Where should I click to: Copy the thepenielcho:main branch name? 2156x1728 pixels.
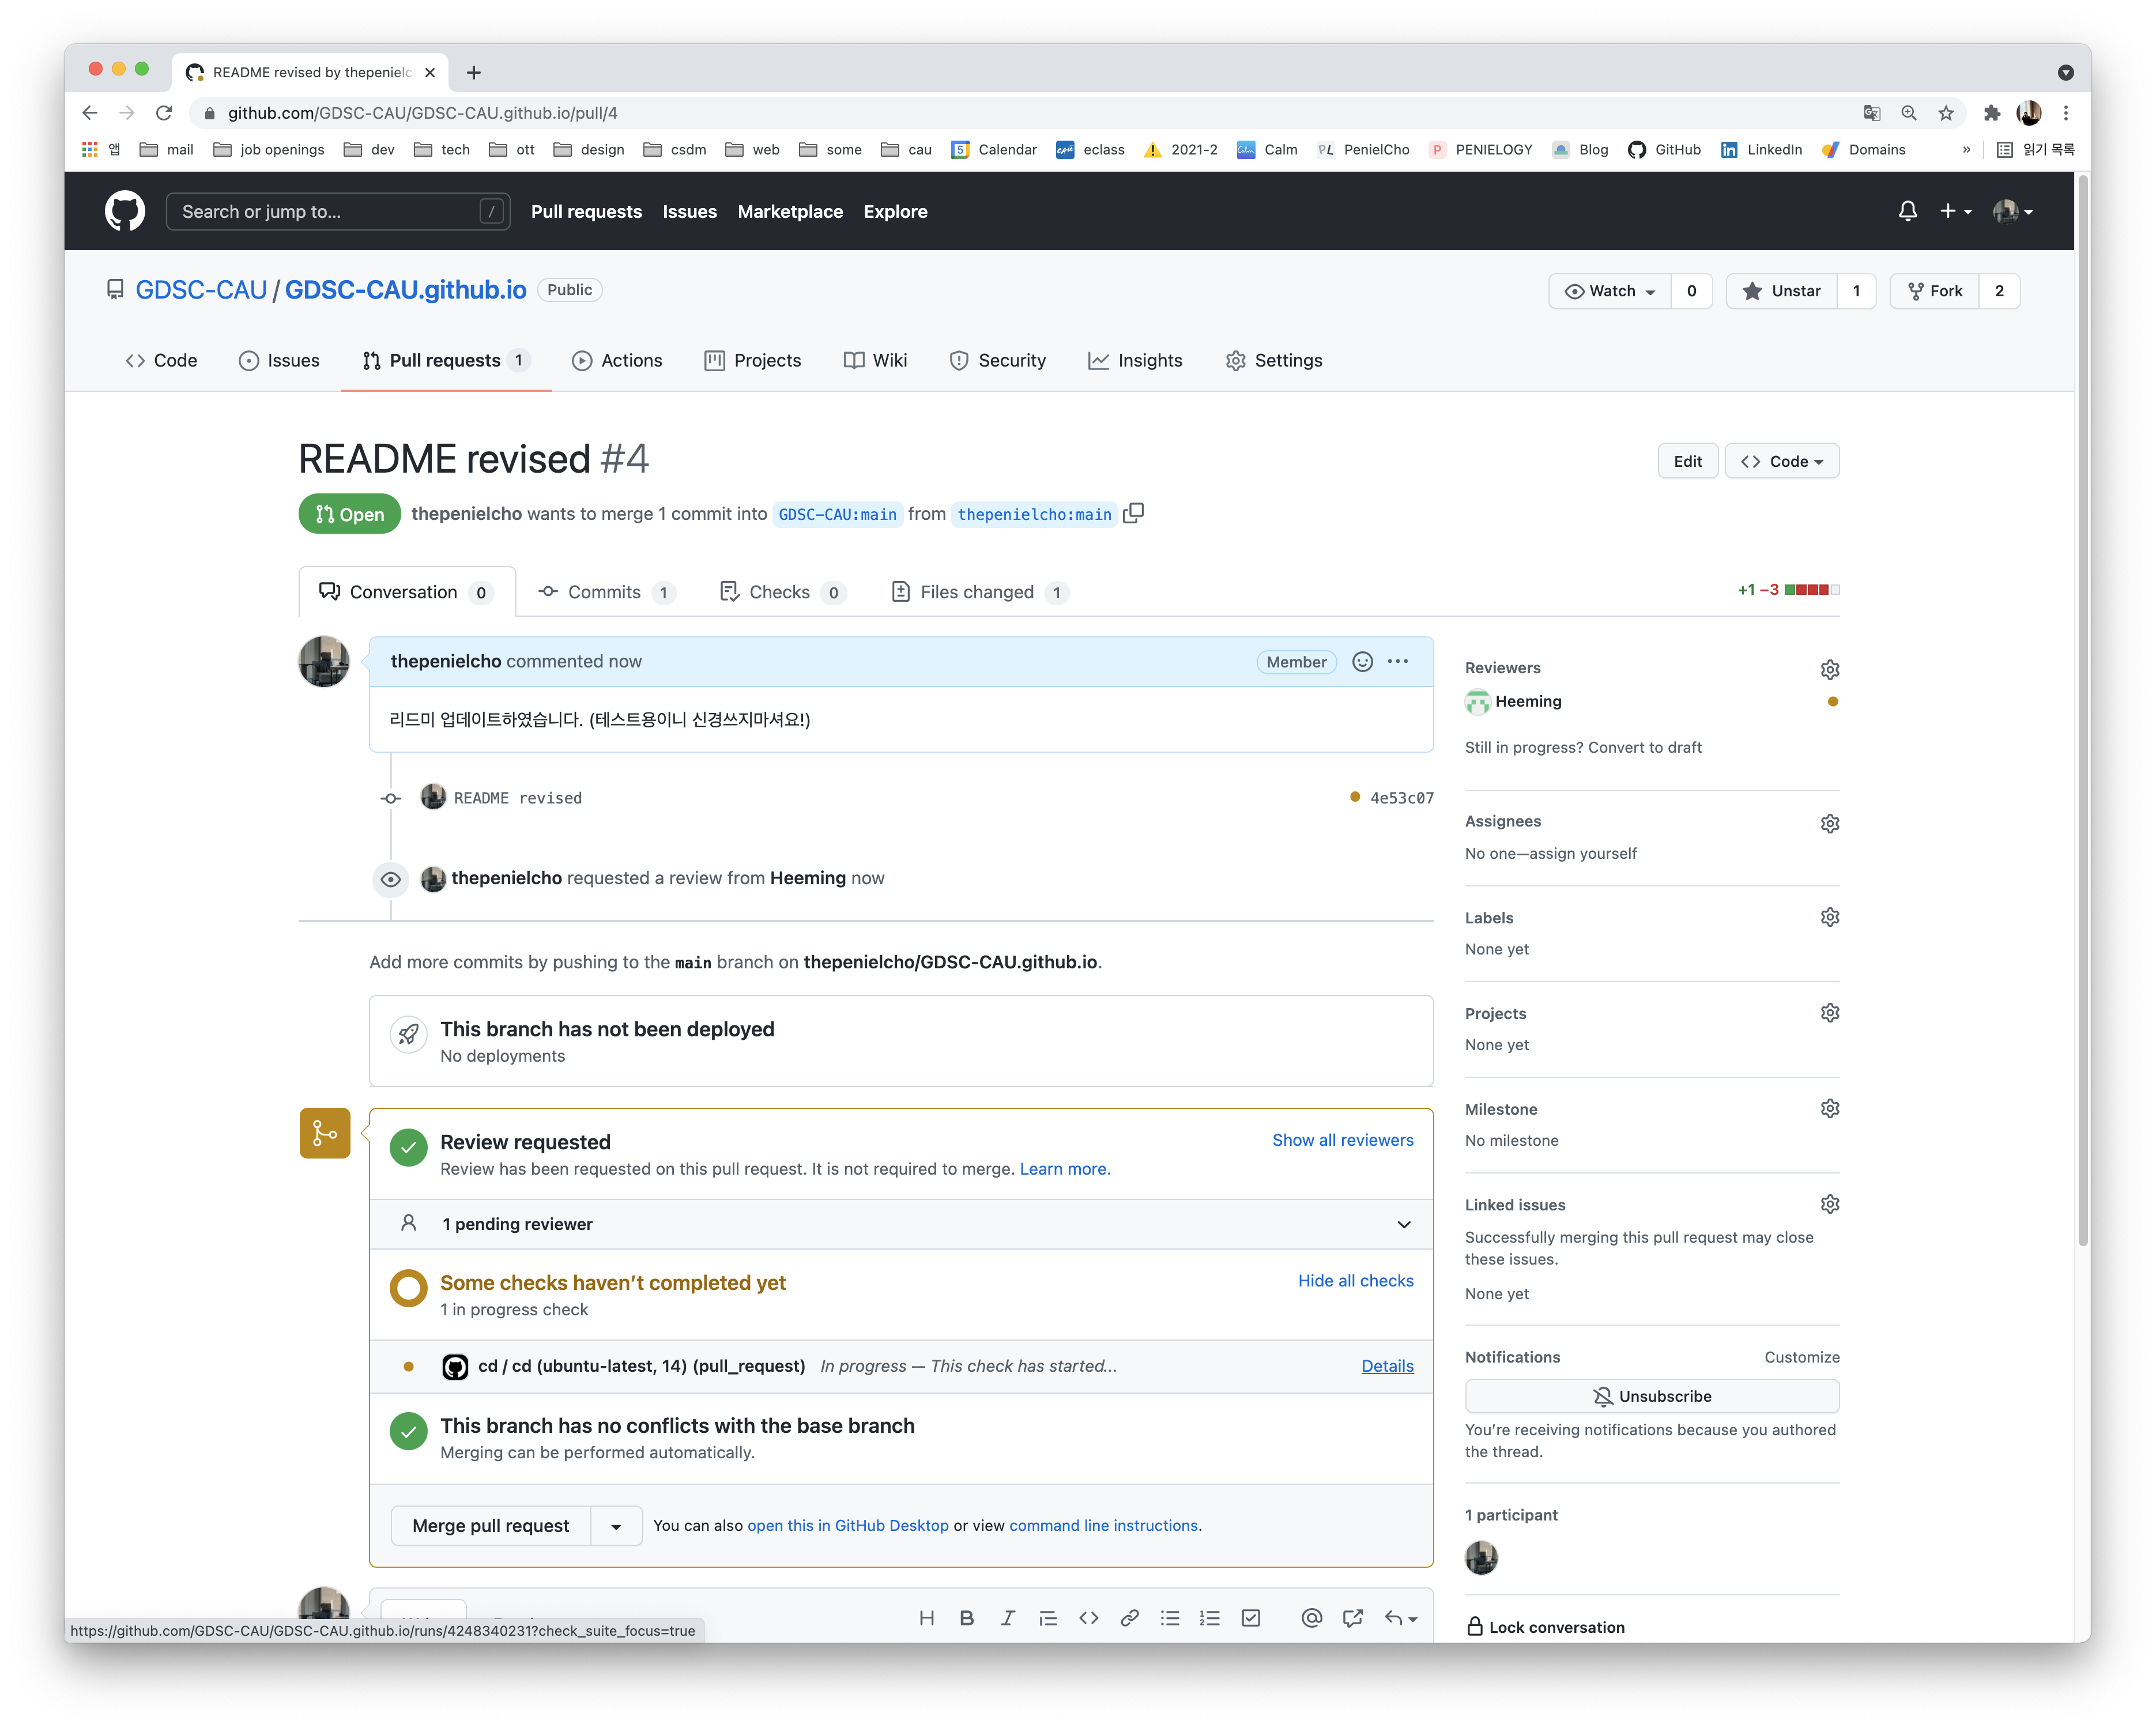pos(1133,513)
